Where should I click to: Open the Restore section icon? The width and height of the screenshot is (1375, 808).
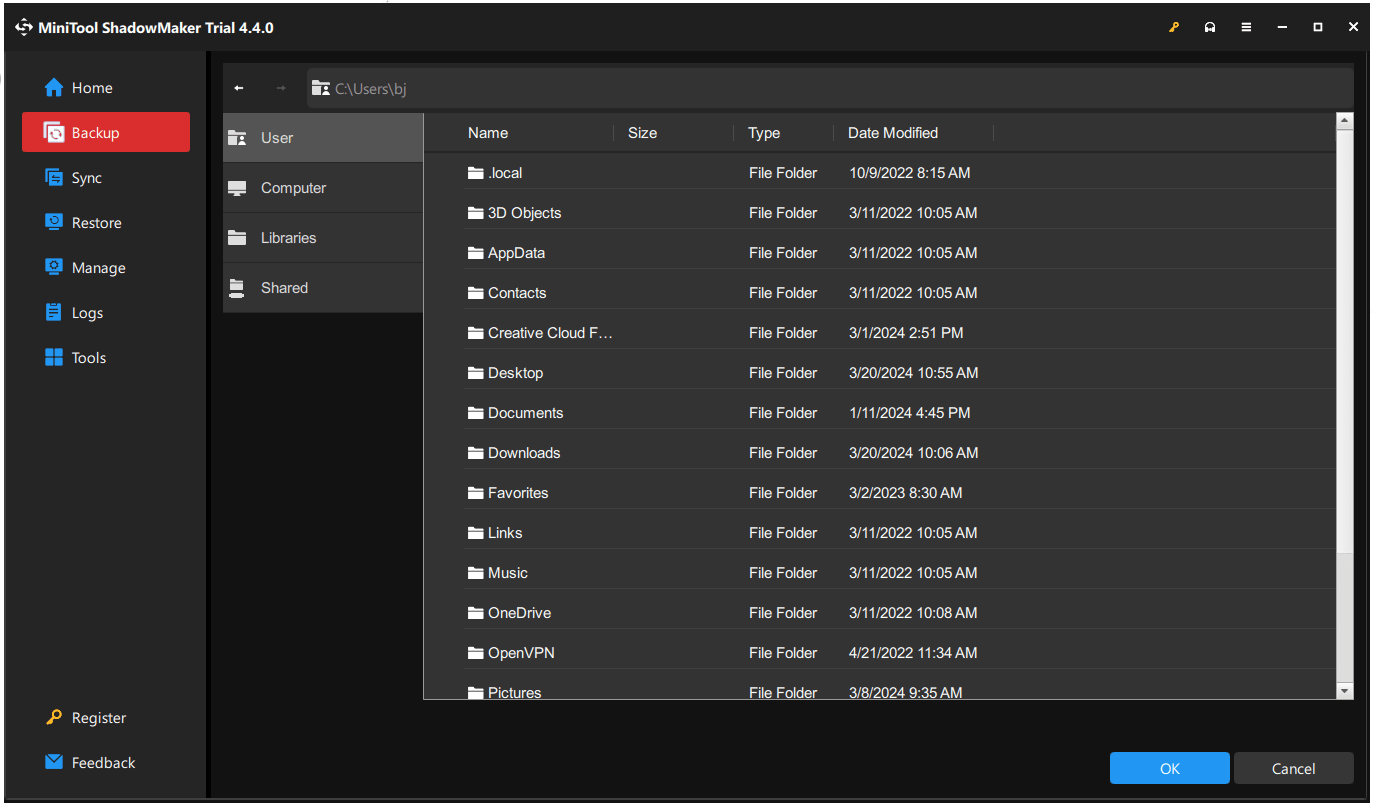(53, 222)
